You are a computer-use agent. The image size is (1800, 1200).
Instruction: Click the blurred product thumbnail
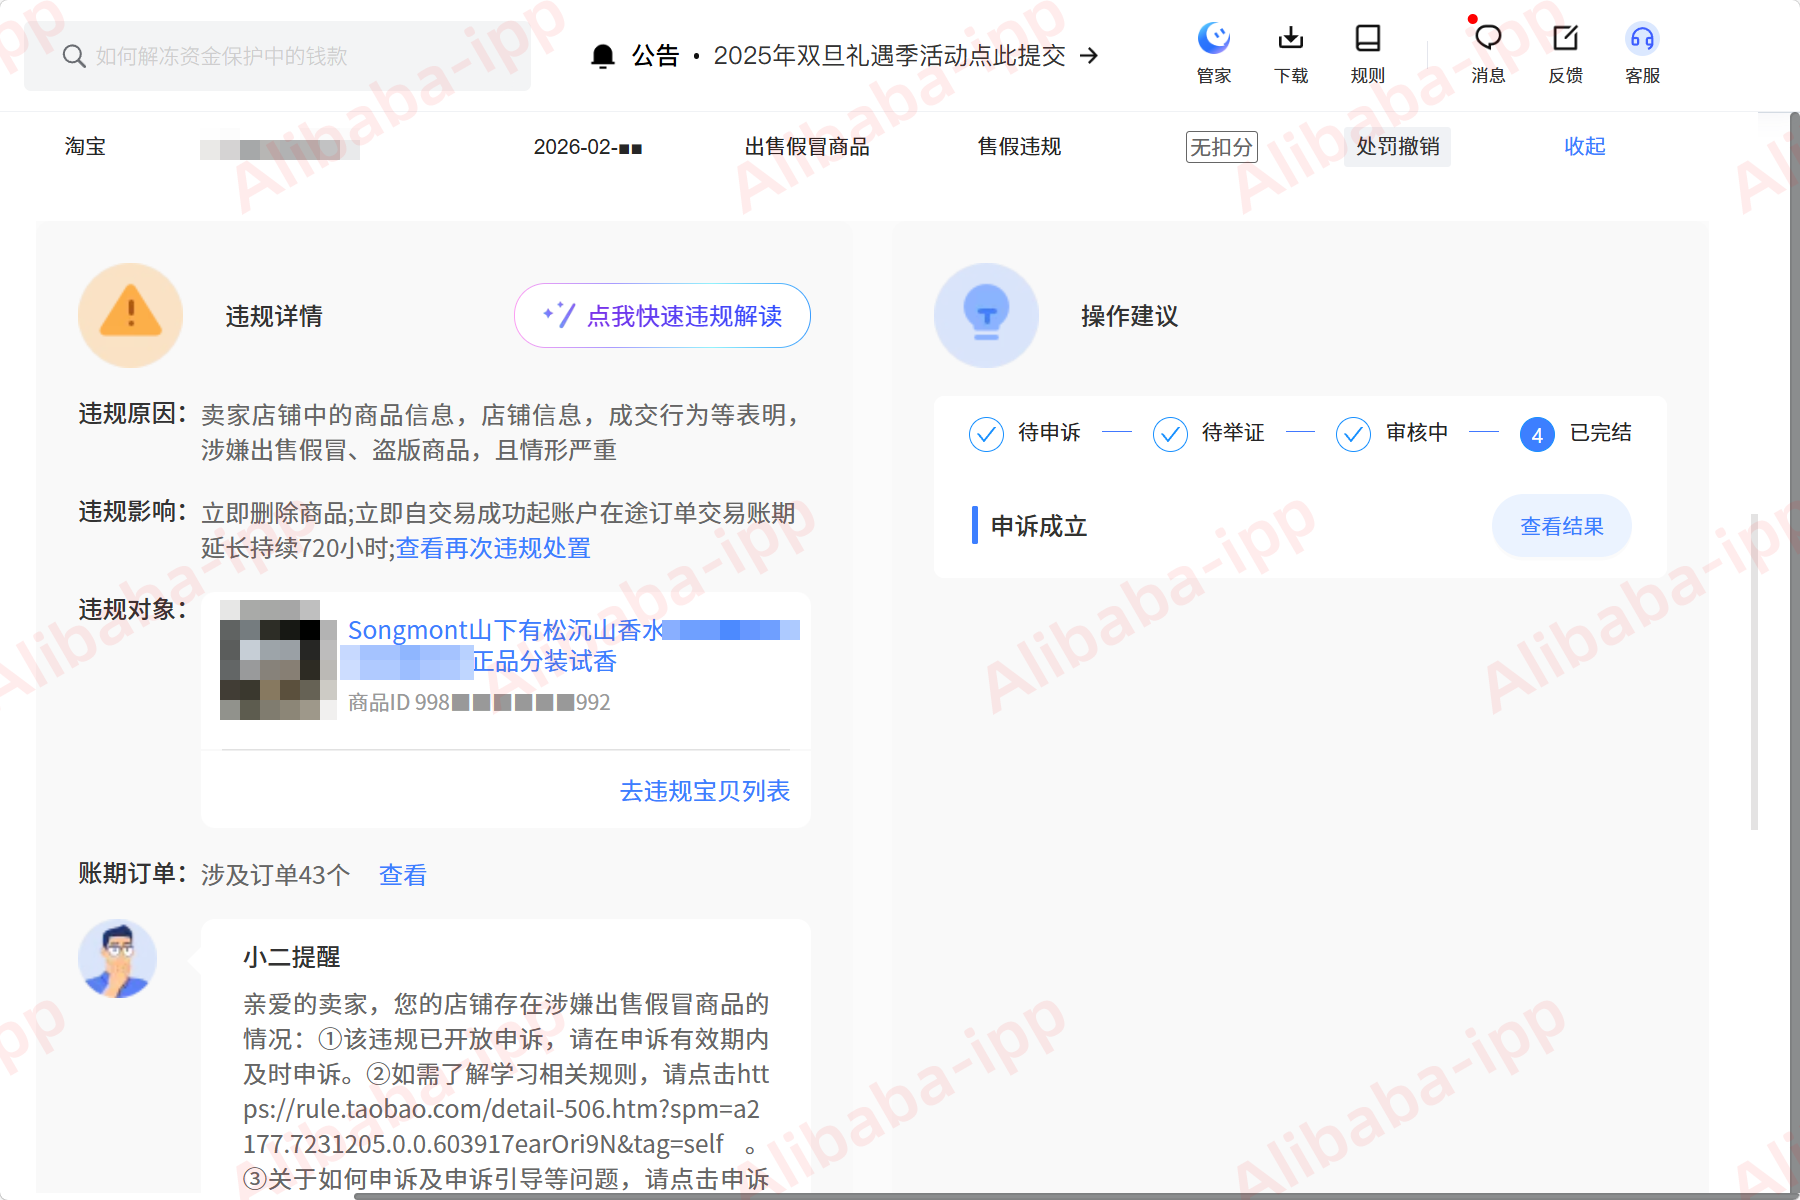[x=278, y=660]
